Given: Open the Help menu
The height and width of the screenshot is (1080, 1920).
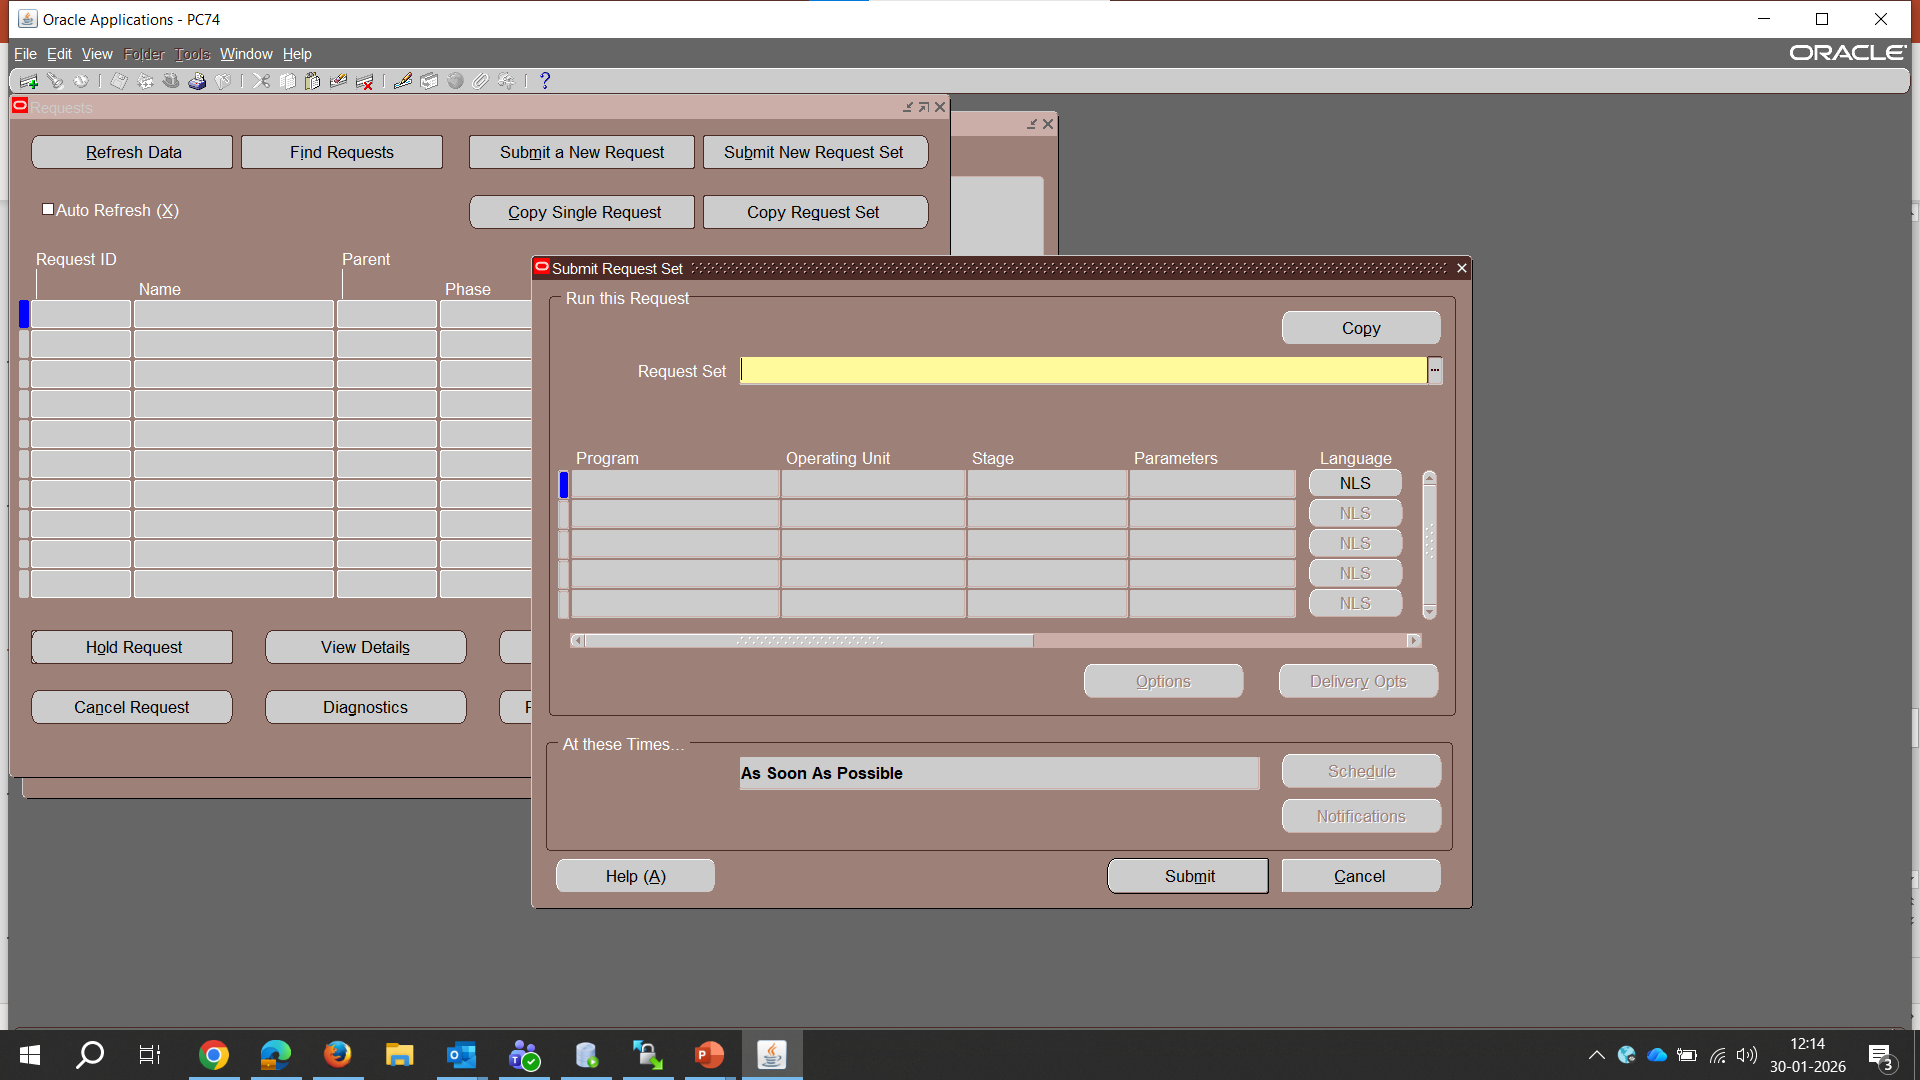Looking at the screenshot, I should pos(297,54).
